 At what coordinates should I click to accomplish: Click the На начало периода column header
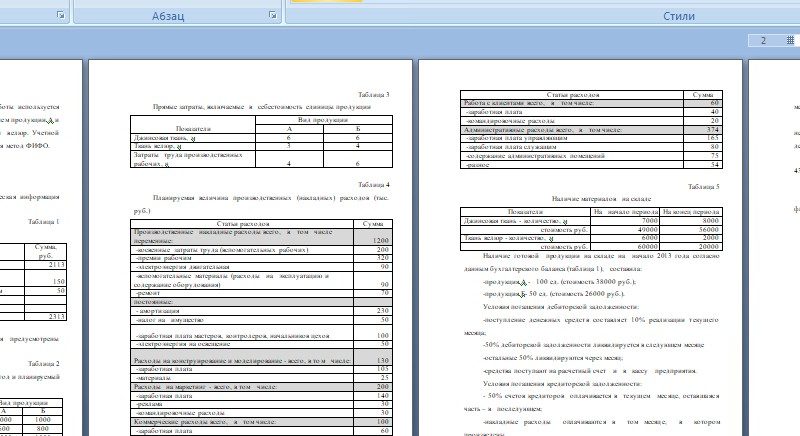point(626,212)
